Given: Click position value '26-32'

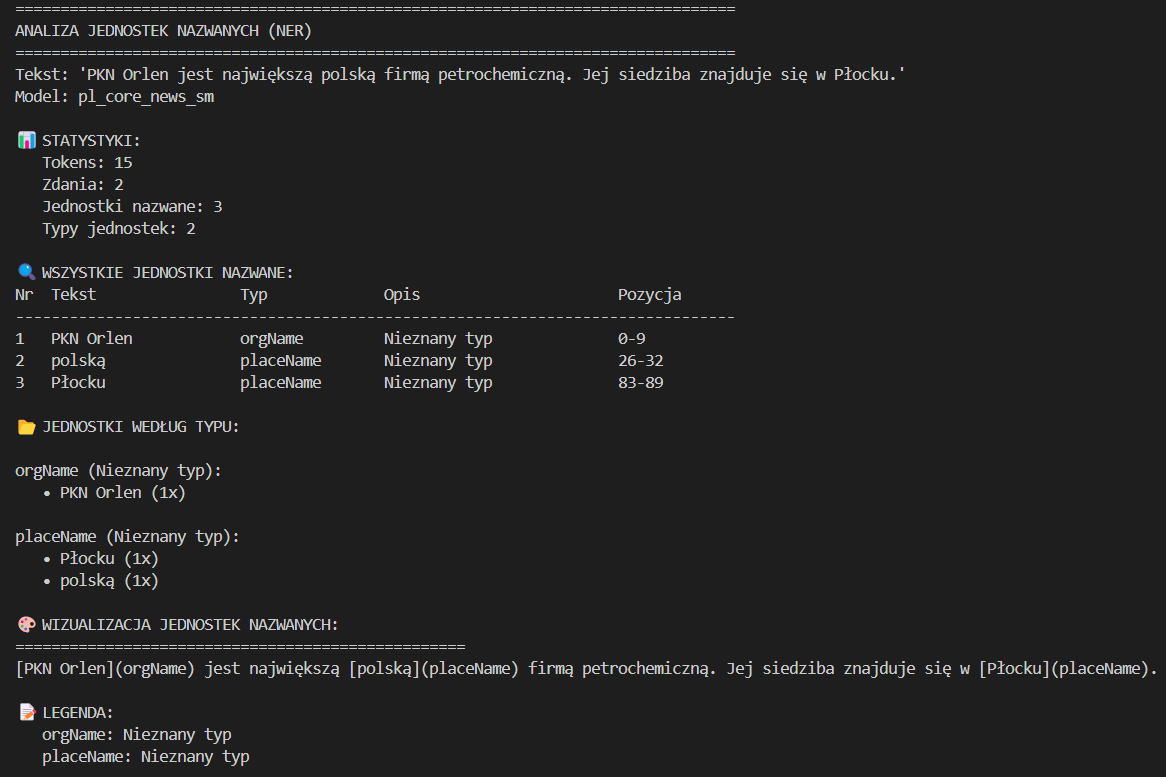Looking at the screenshot, I should (x=640, y=361).
